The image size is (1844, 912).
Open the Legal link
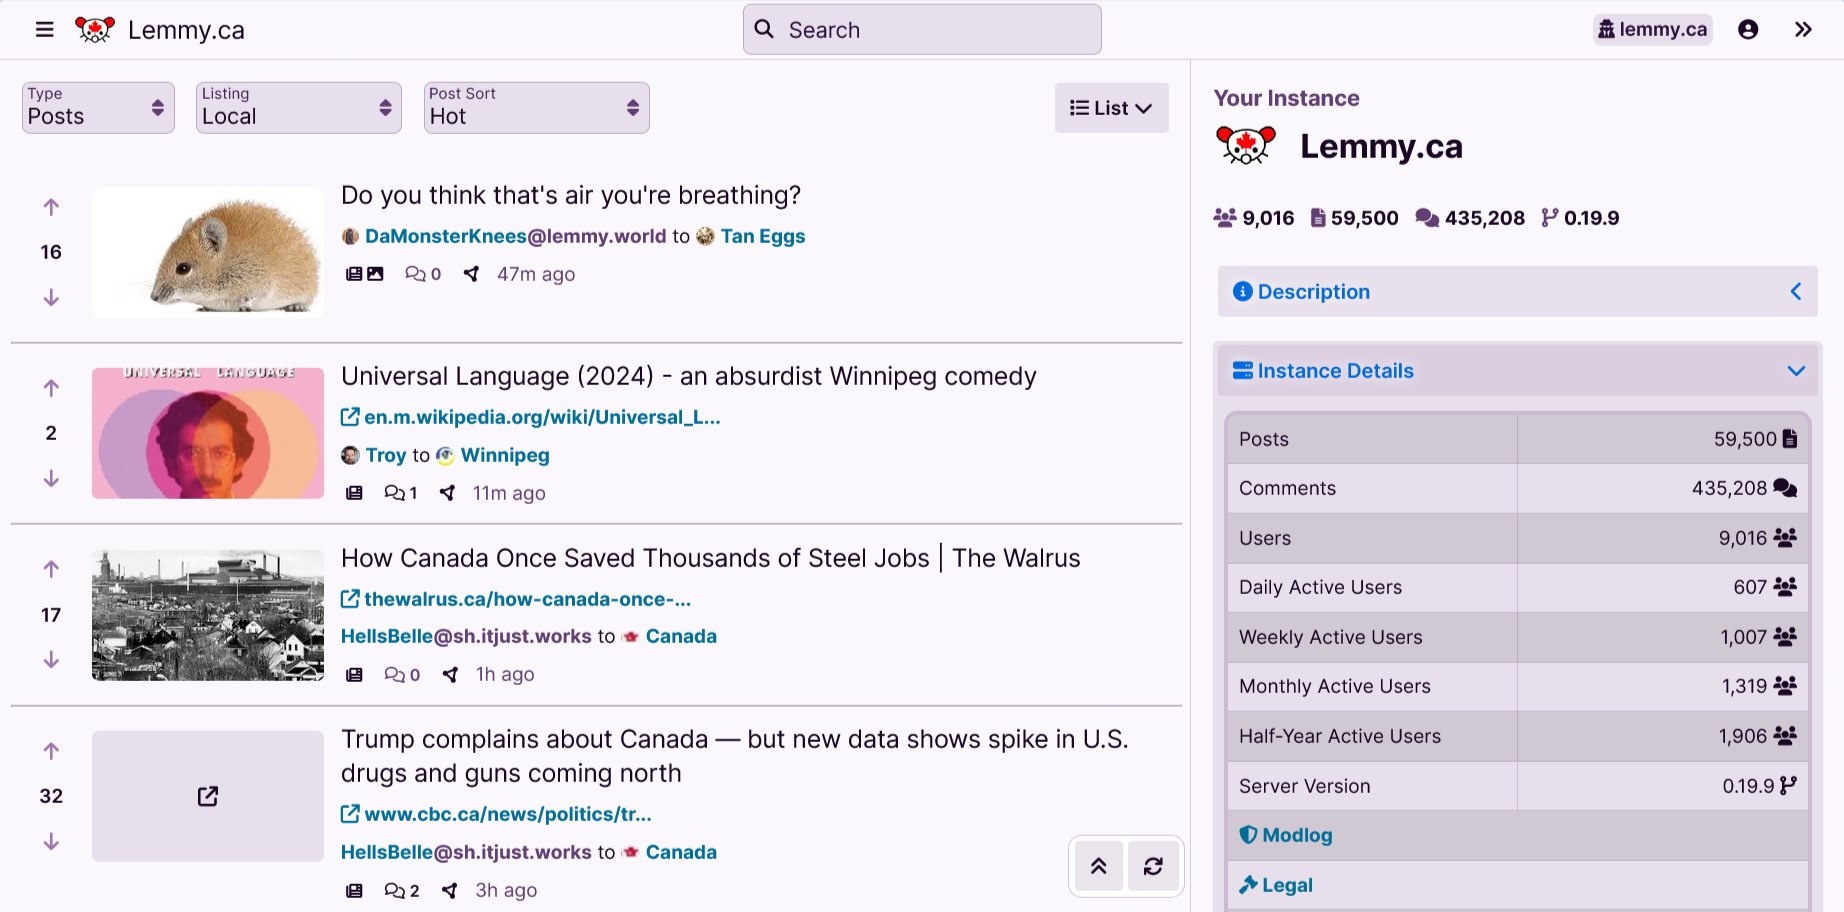[1276, 885]
